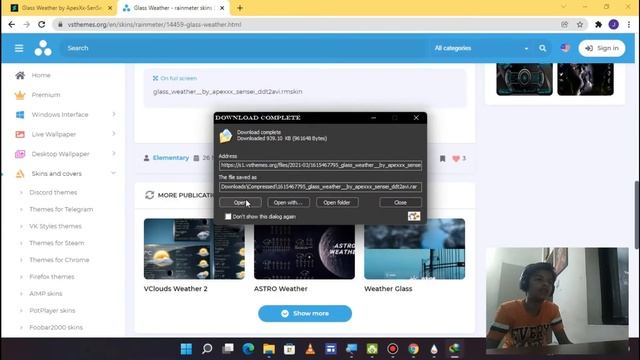Click the VSThemes logo icon
The width and height of the screenshot is (640, 360).
(43, 48)
